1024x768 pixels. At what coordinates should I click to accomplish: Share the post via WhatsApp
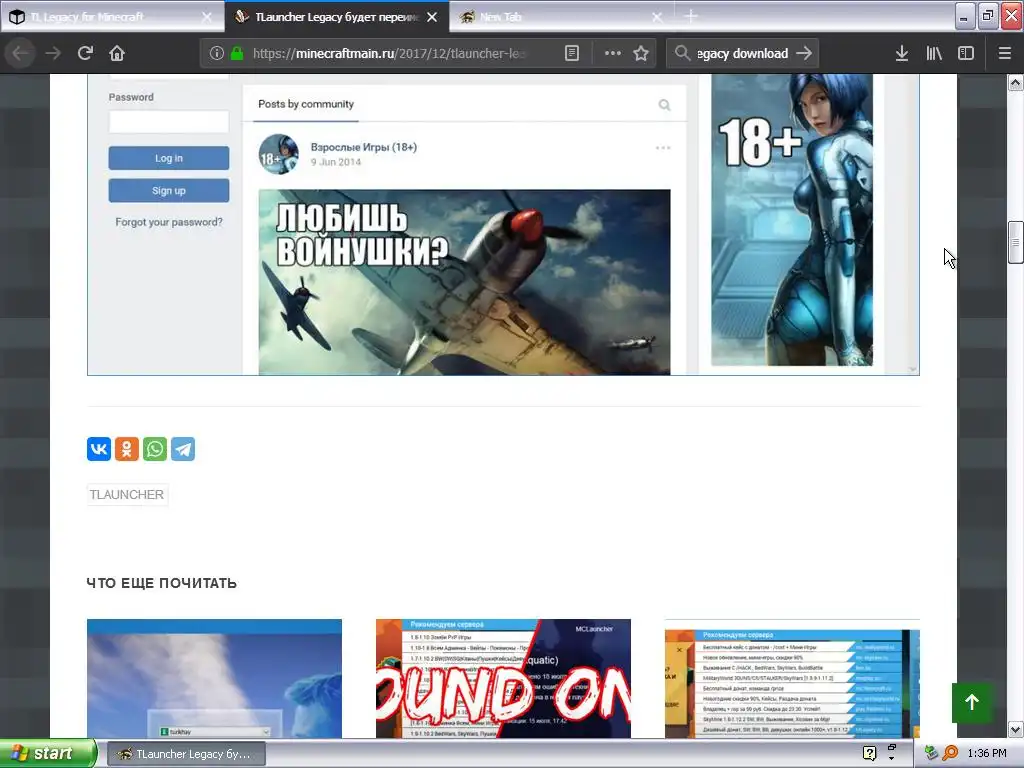coord(155,449)
